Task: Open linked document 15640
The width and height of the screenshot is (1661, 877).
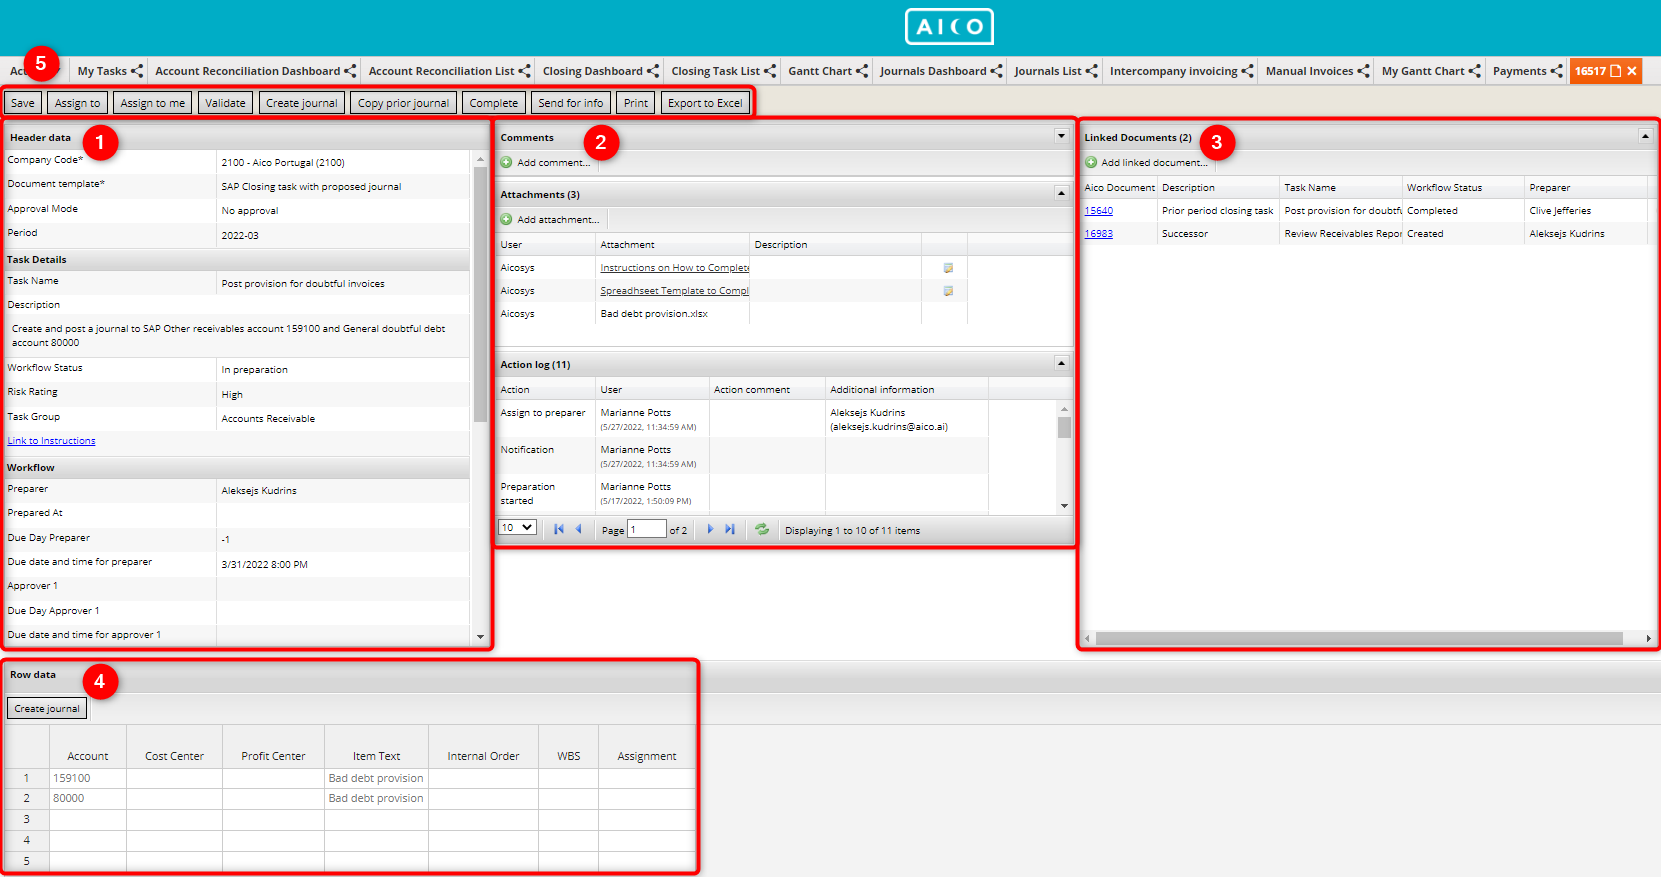Action: pos(1098,211)
